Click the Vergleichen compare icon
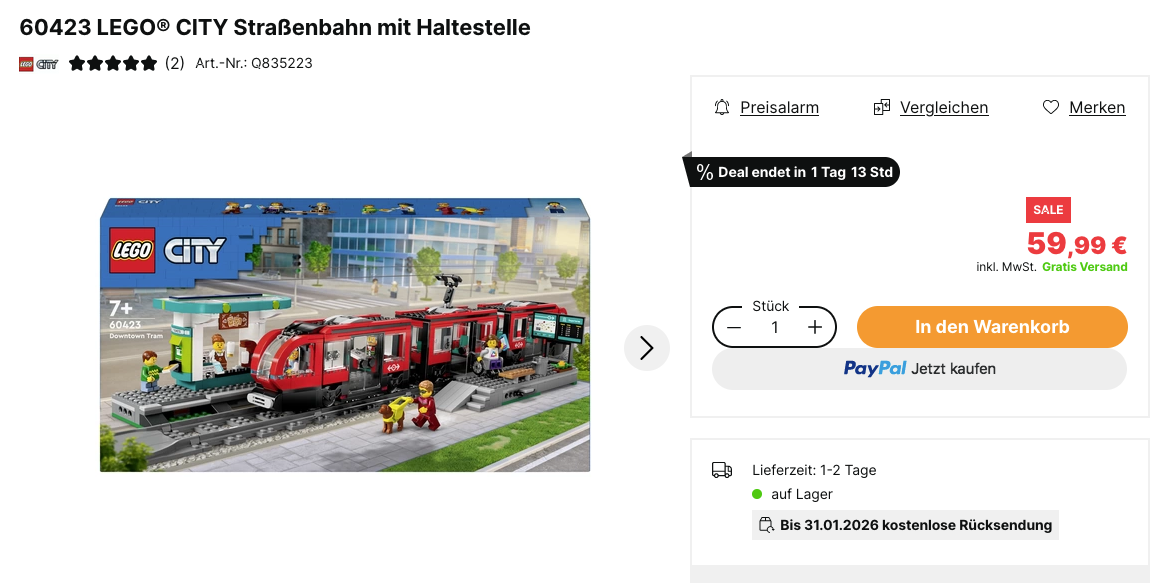The width and height of the screenshot is (1163, 583). point(881,108)
